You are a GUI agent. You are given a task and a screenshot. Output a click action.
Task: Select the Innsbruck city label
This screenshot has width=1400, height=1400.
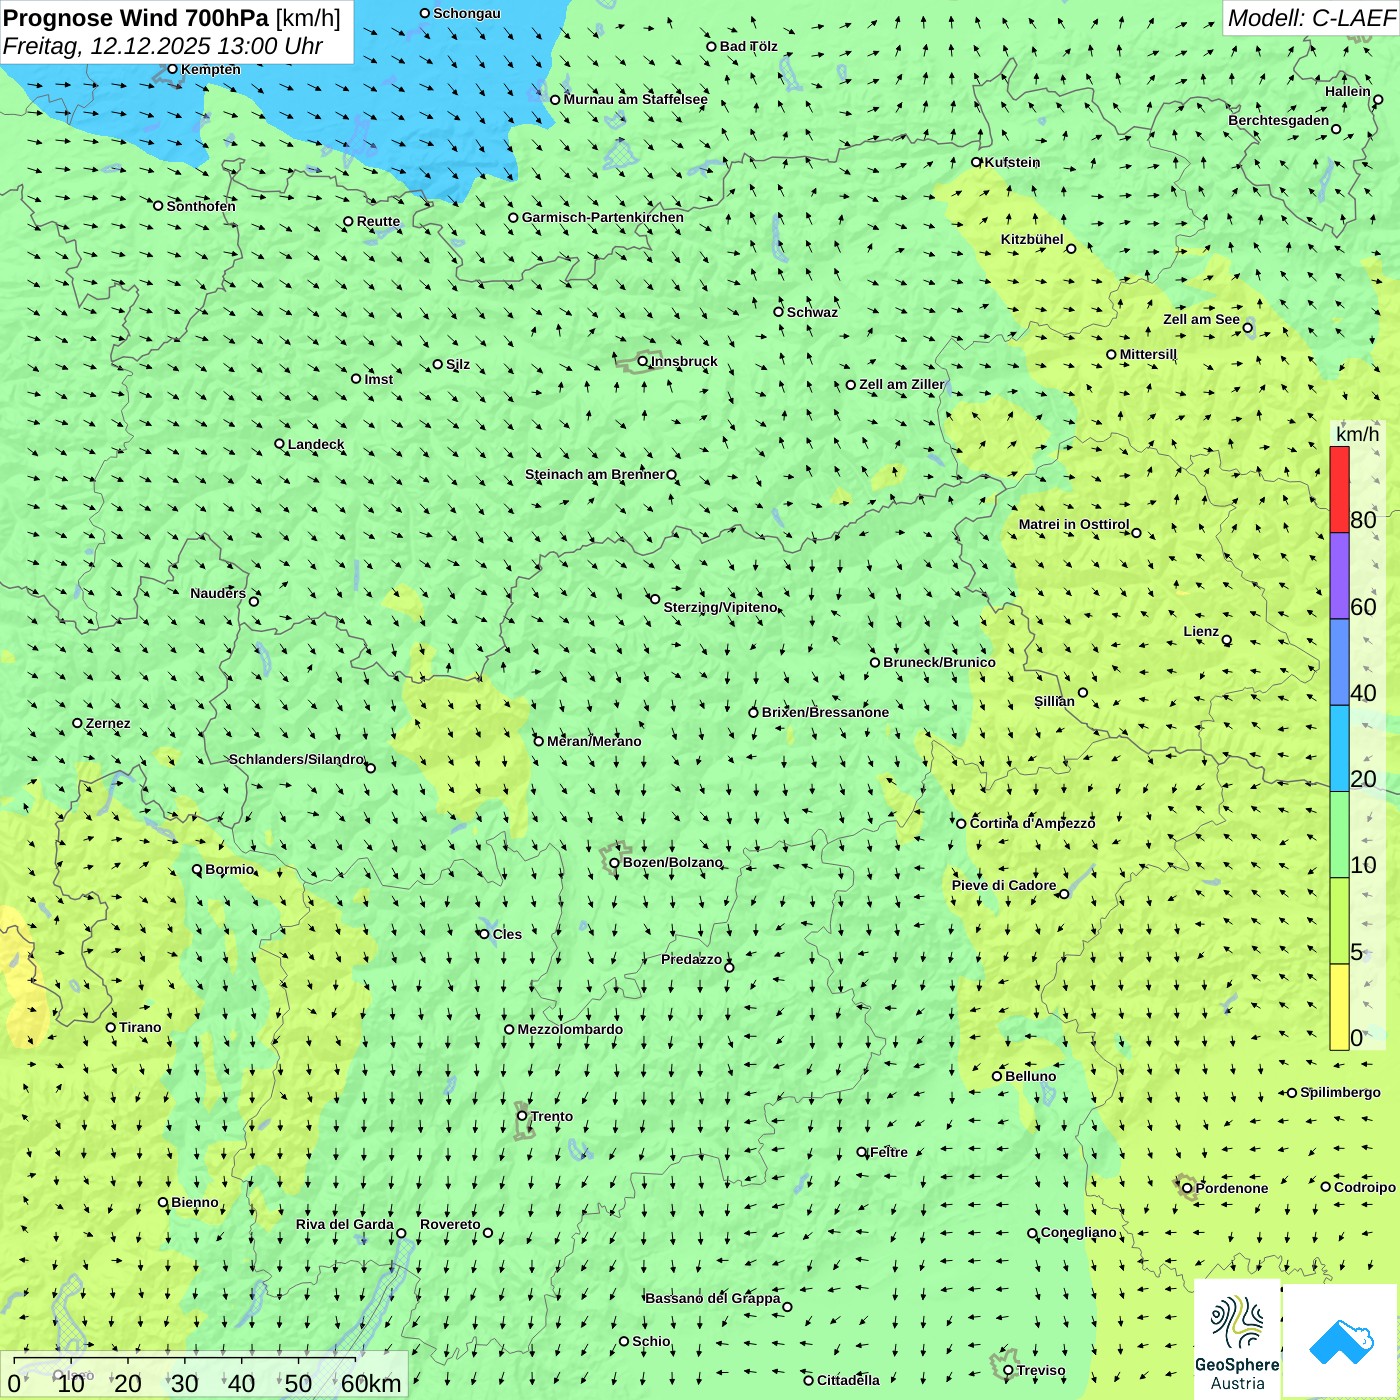(684, 361)
